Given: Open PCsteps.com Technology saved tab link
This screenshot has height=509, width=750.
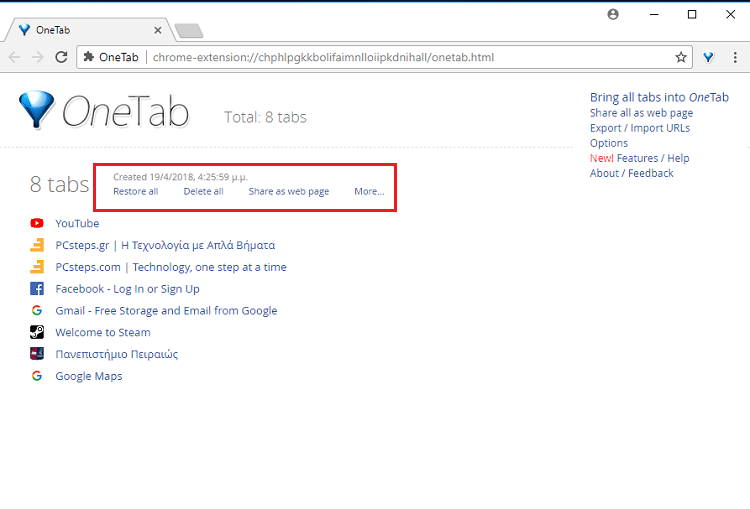Looking at the screenshot, I should point(171,267).
